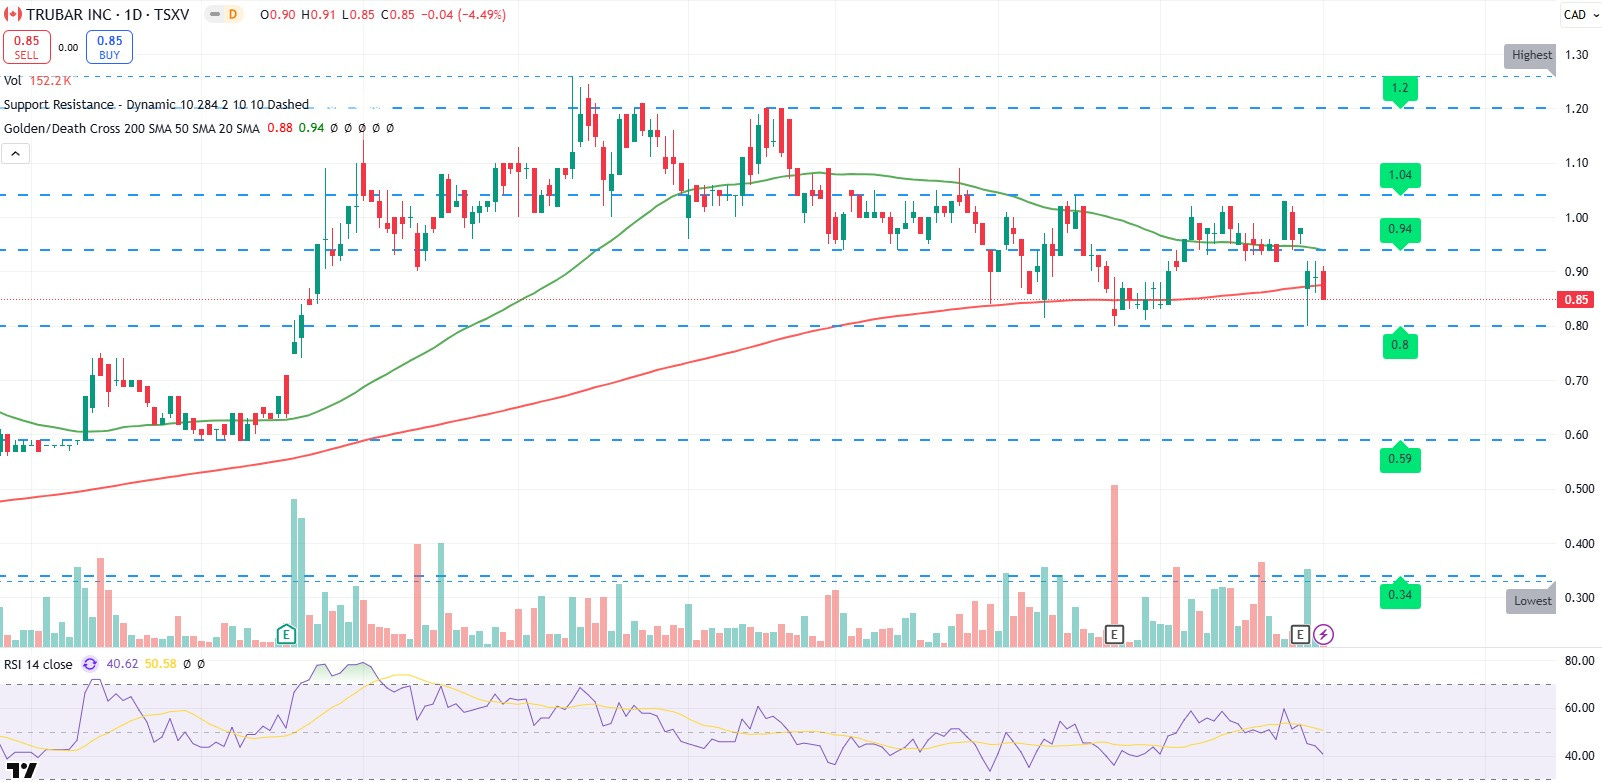Click the RSI value 40.62
1602x782 pixels.
pyautogui.click(x=122, y=664)
